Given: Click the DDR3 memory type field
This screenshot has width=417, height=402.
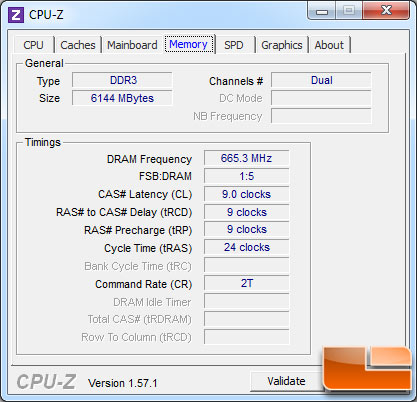Looking at the screenshot, I should click(x=122, y=80).
